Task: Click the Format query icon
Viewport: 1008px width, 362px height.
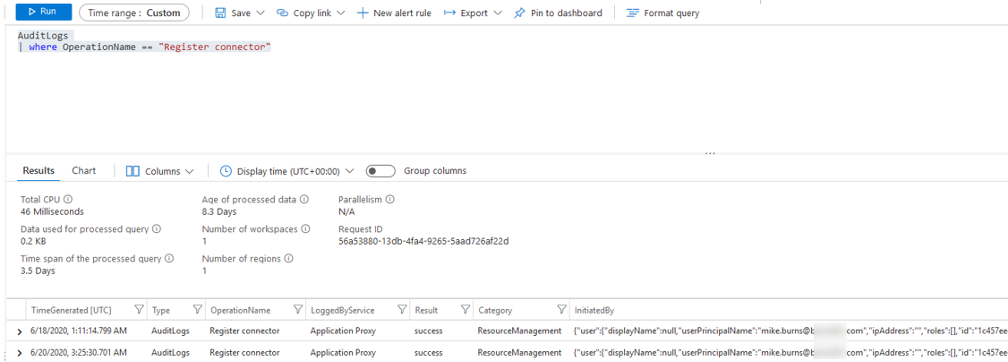Action: coord(633,13)
